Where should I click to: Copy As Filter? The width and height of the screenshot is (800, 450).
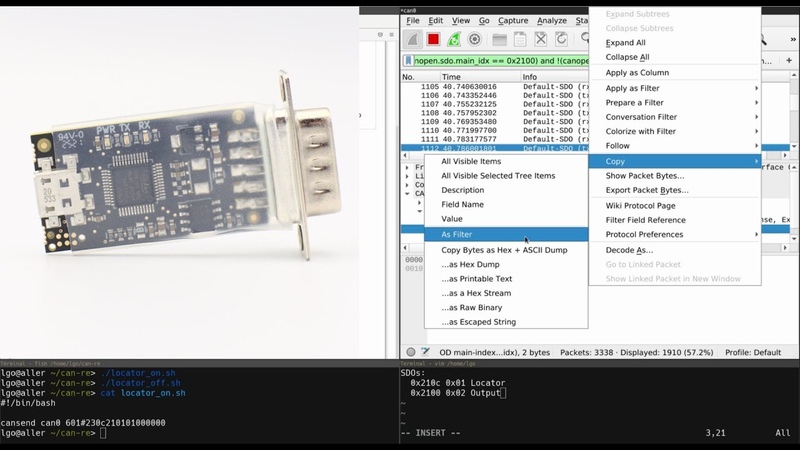(506, 234)
